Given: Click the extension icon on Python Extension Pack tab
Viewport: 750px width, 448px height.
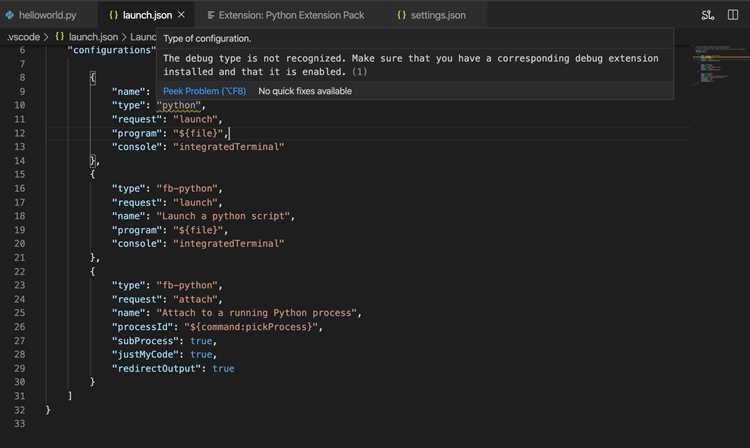Looking at the screenshot, I should click(x=211, y=15).
